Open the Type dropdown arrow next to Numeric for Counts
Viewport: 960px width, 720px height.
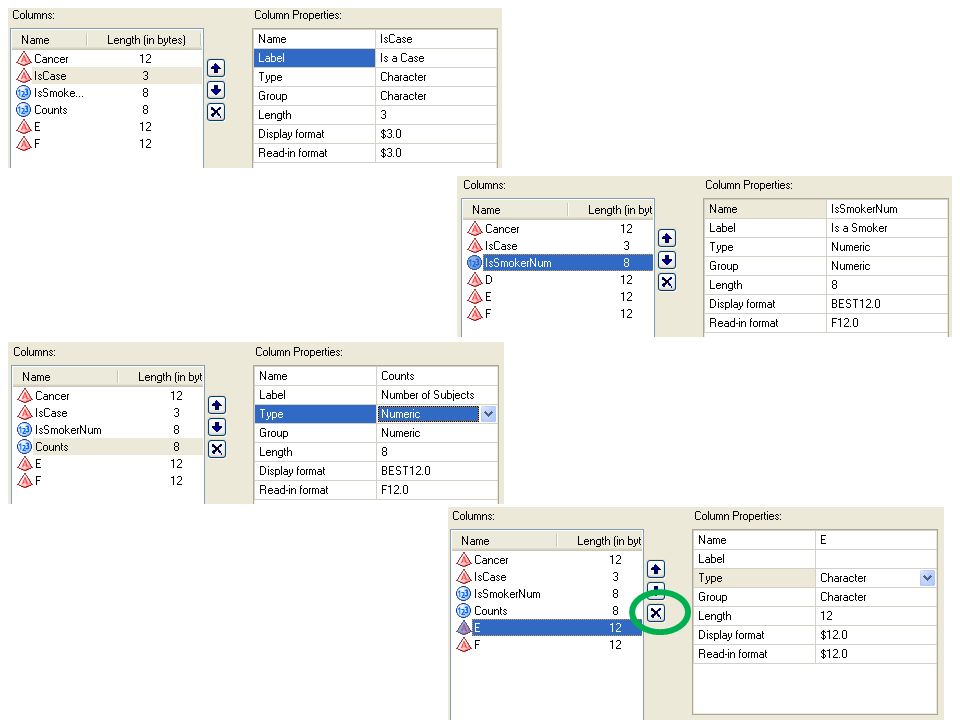click(489, 414)
